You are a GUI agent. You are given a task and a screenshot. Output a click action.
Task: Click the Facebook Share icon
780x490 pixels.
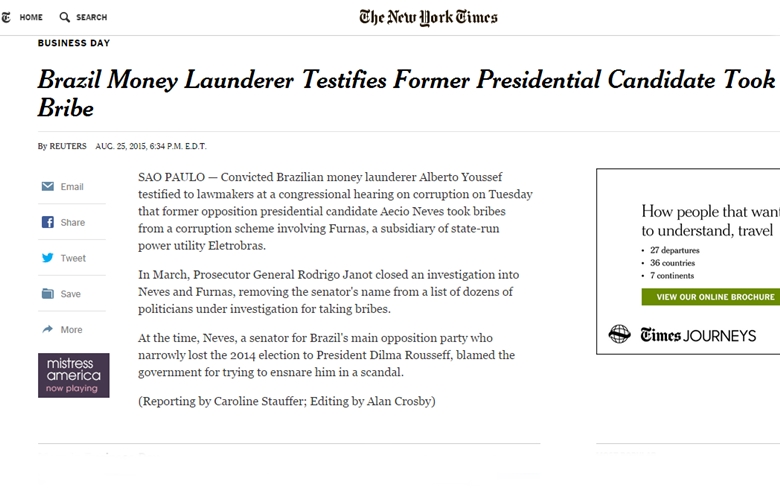[47, 223]
